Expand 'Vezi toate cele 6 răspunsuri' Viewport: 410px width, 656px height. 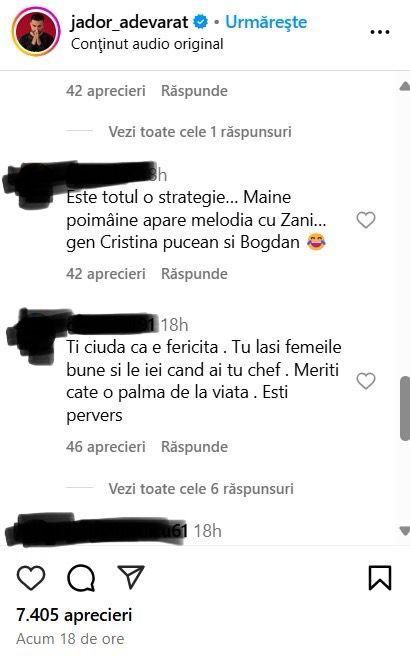201,489
